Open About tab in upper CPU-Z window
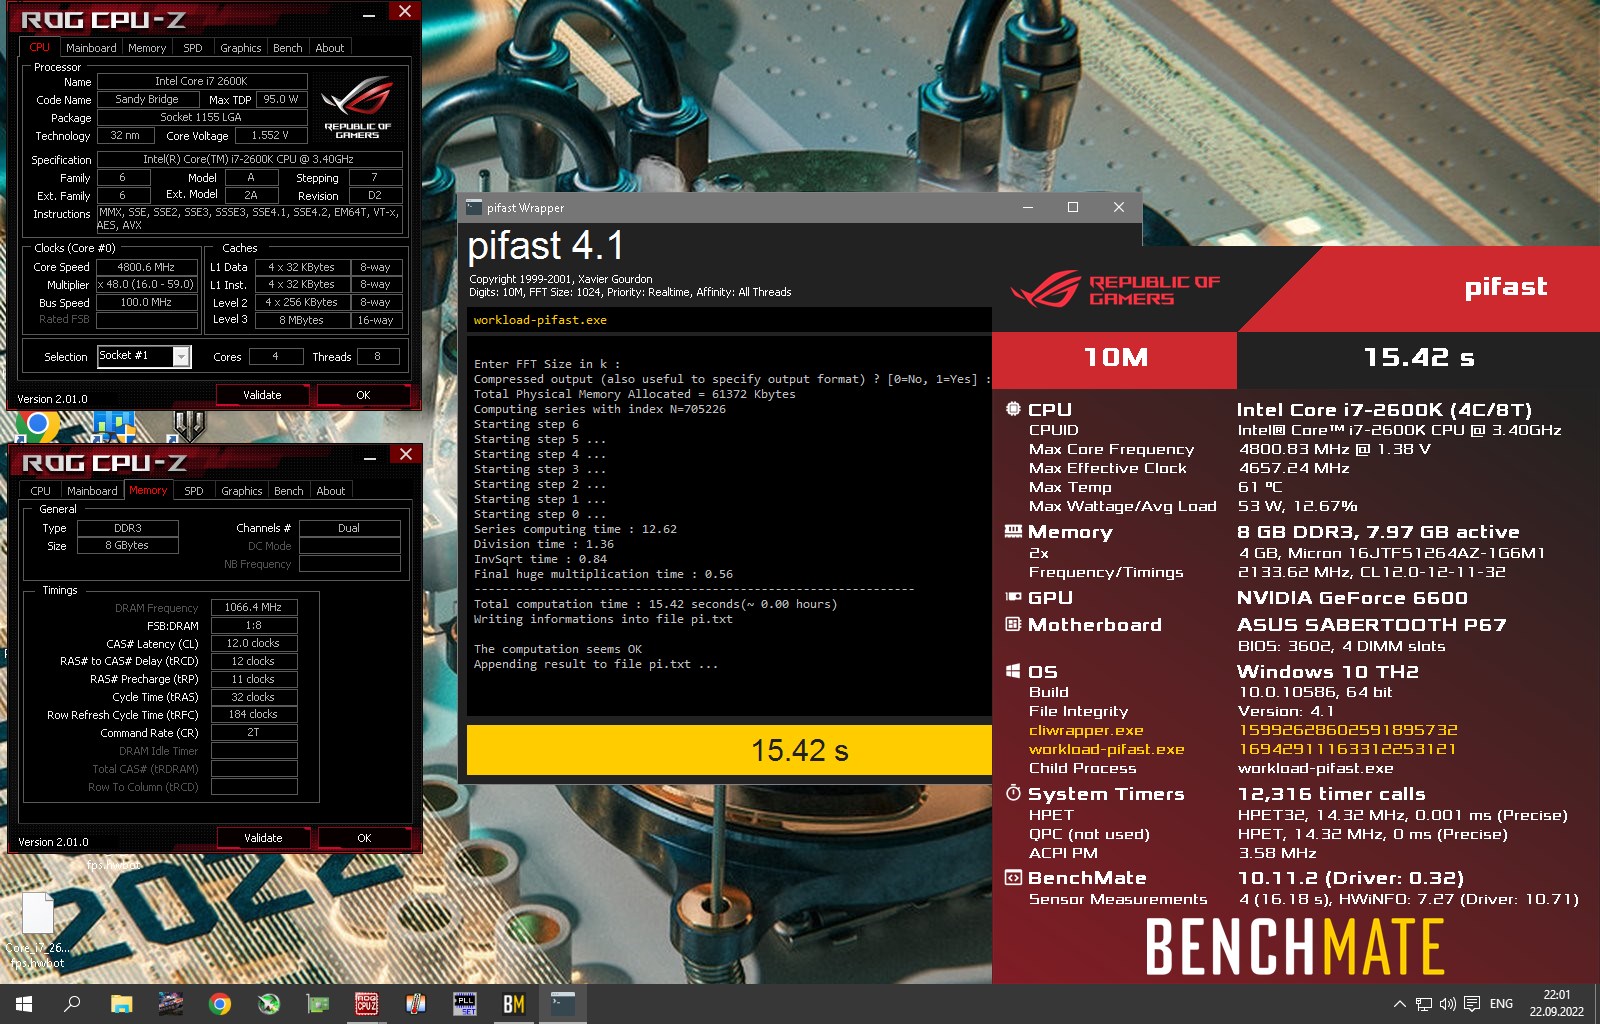This screenshot has height=1024, width=1600. [330, 48]
